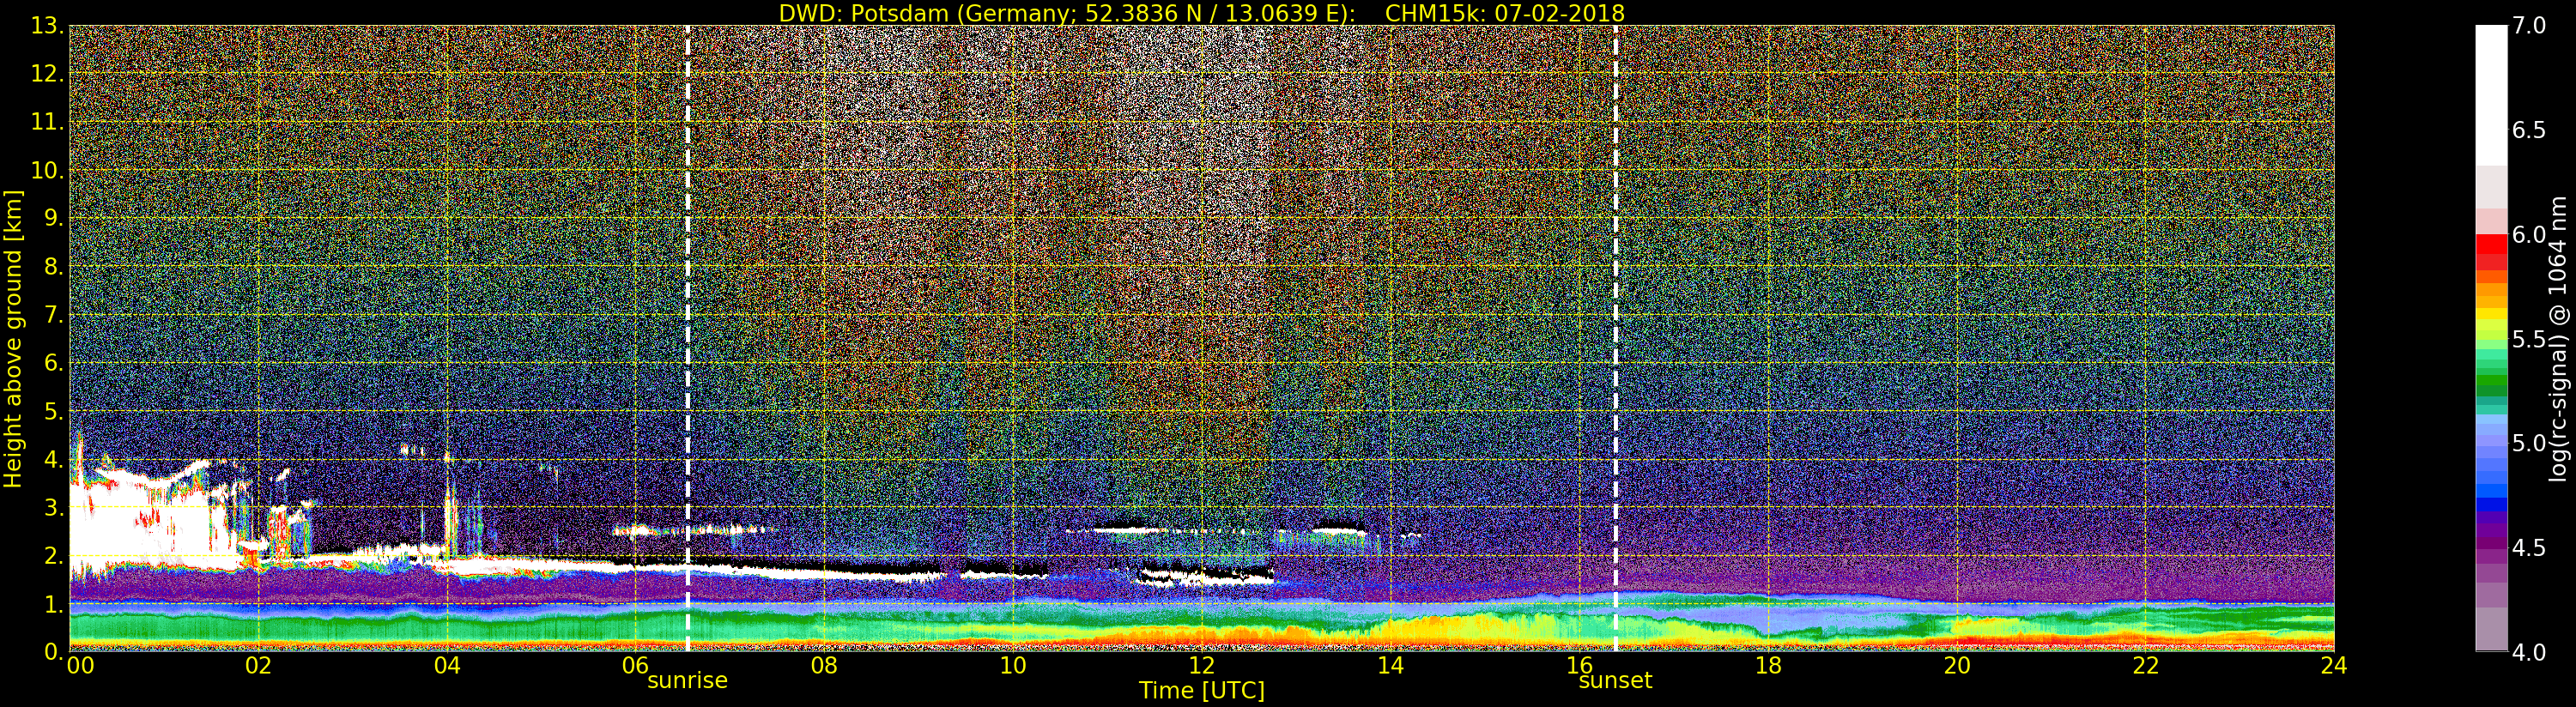Image resolution: width=2576 pixels, height=707 pixels.
Task: Click the '4.5' colorbar tick label
Action: coord(2529,548)
